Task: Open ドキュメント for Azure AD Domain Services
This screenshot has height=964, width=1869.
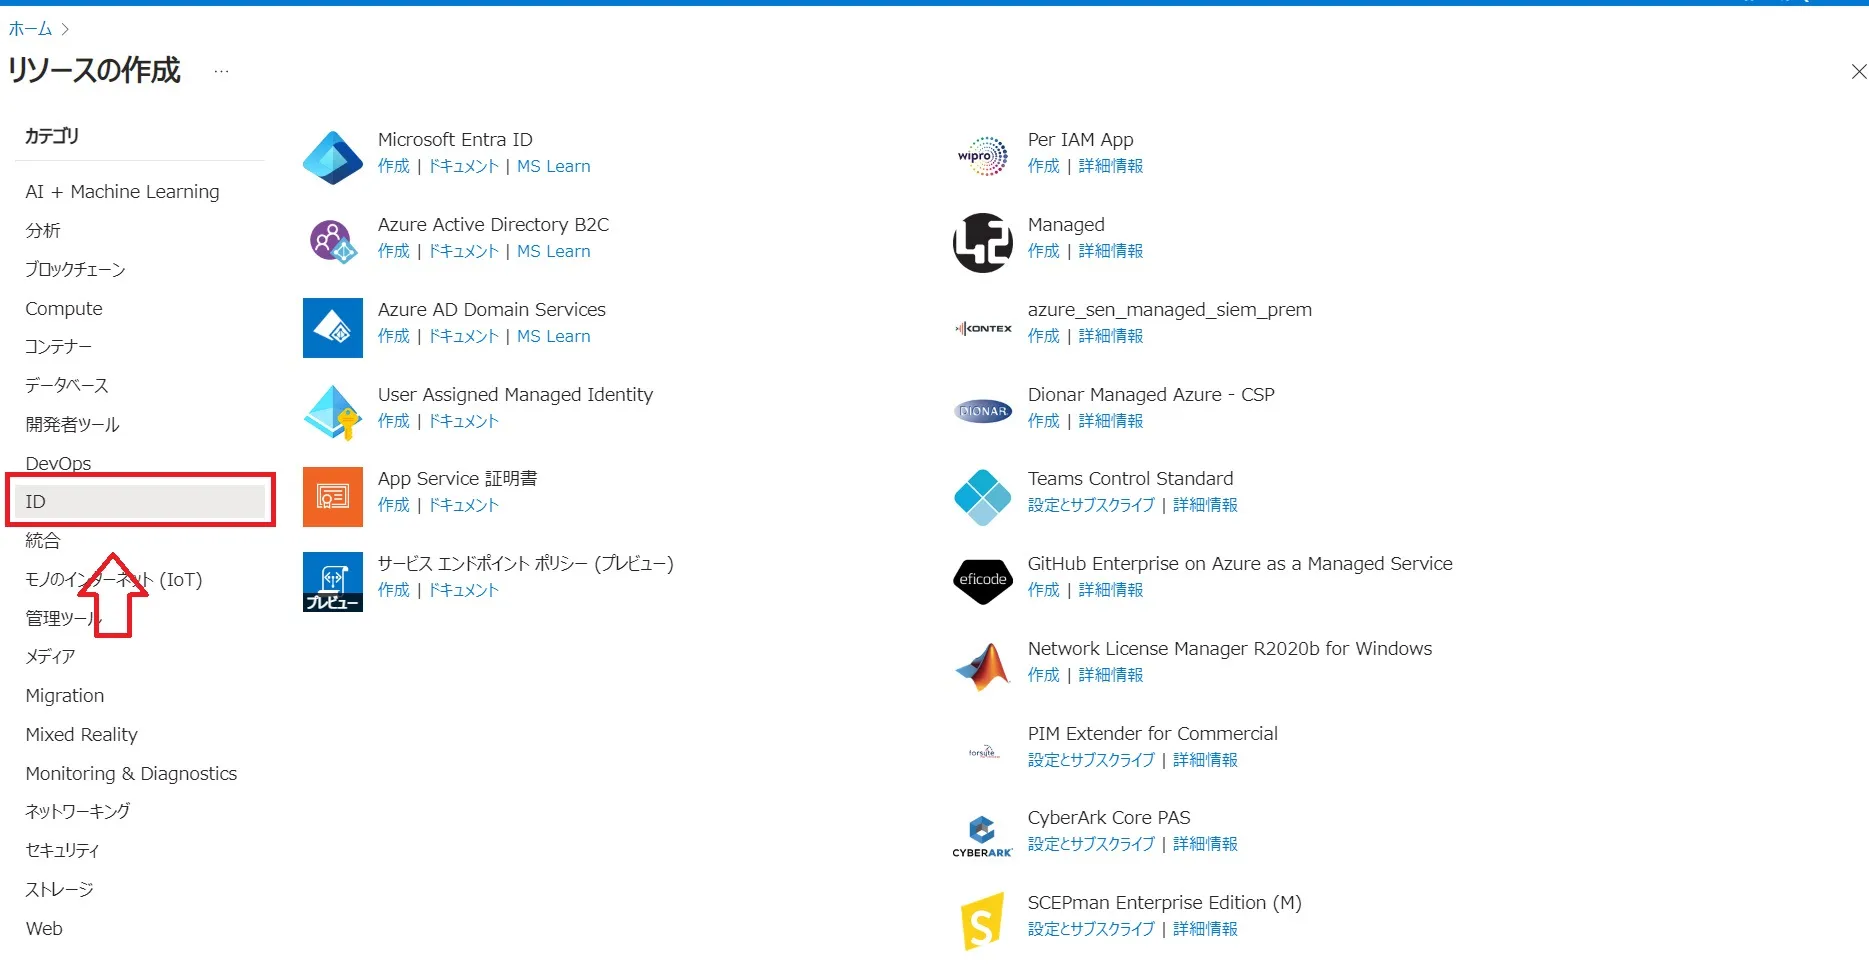Action: tap(463, 336)
